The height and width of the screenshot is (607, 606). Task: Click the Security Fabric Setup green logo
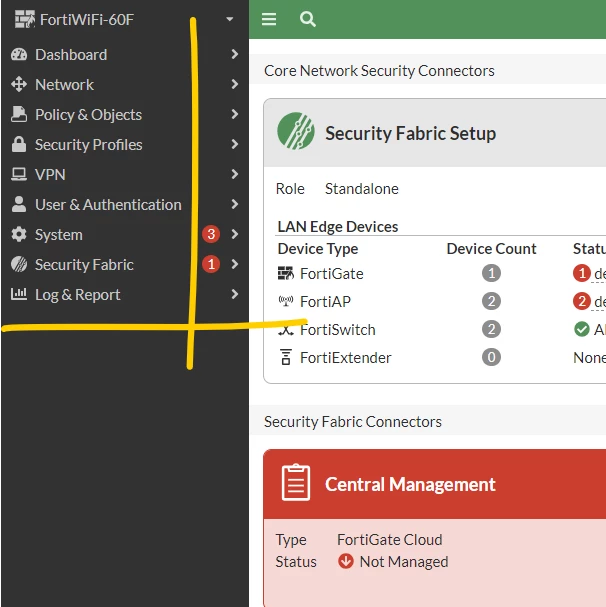(x=296, y=131)
